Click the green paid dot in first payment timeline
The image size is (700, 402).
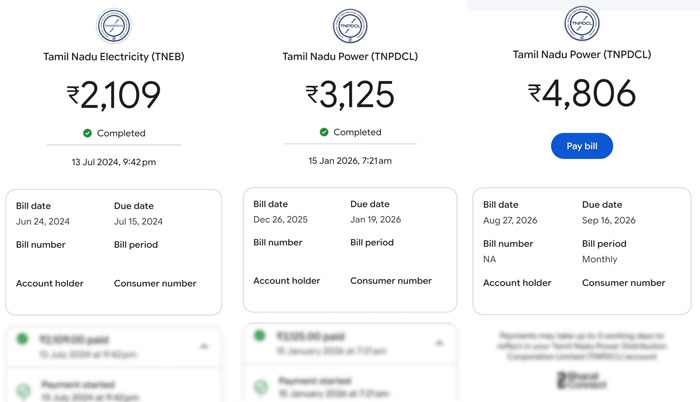22,339
